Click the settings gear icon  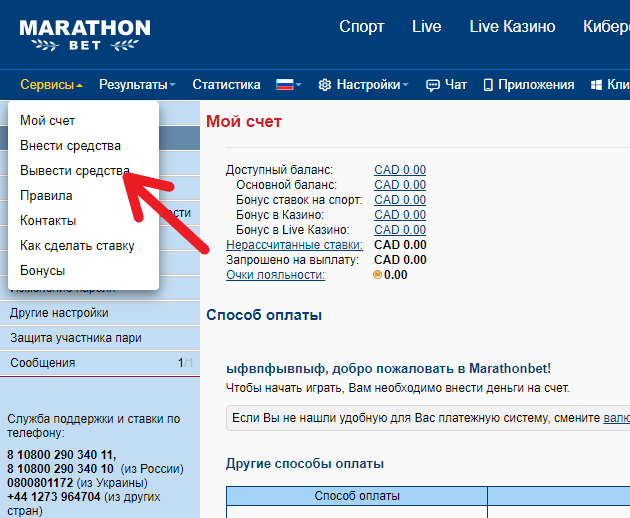[x=325, y=85]
